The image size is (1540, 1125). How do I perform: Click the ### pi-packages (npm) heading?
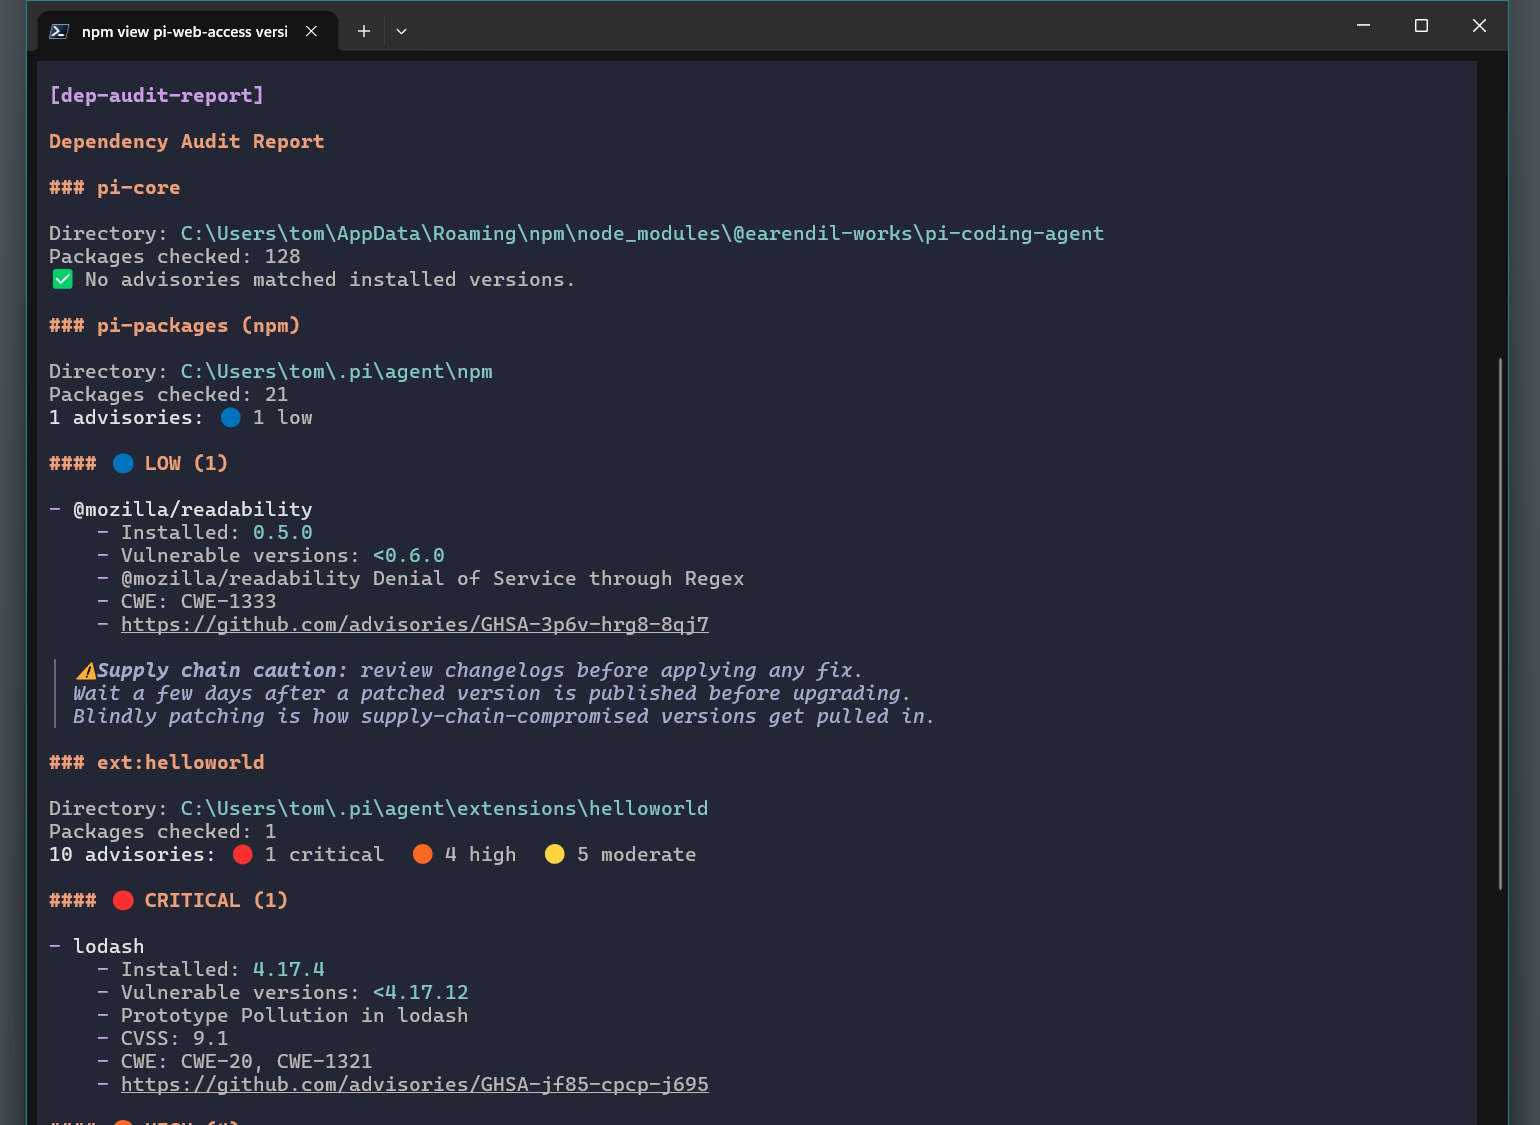click(x=175, y=325)
